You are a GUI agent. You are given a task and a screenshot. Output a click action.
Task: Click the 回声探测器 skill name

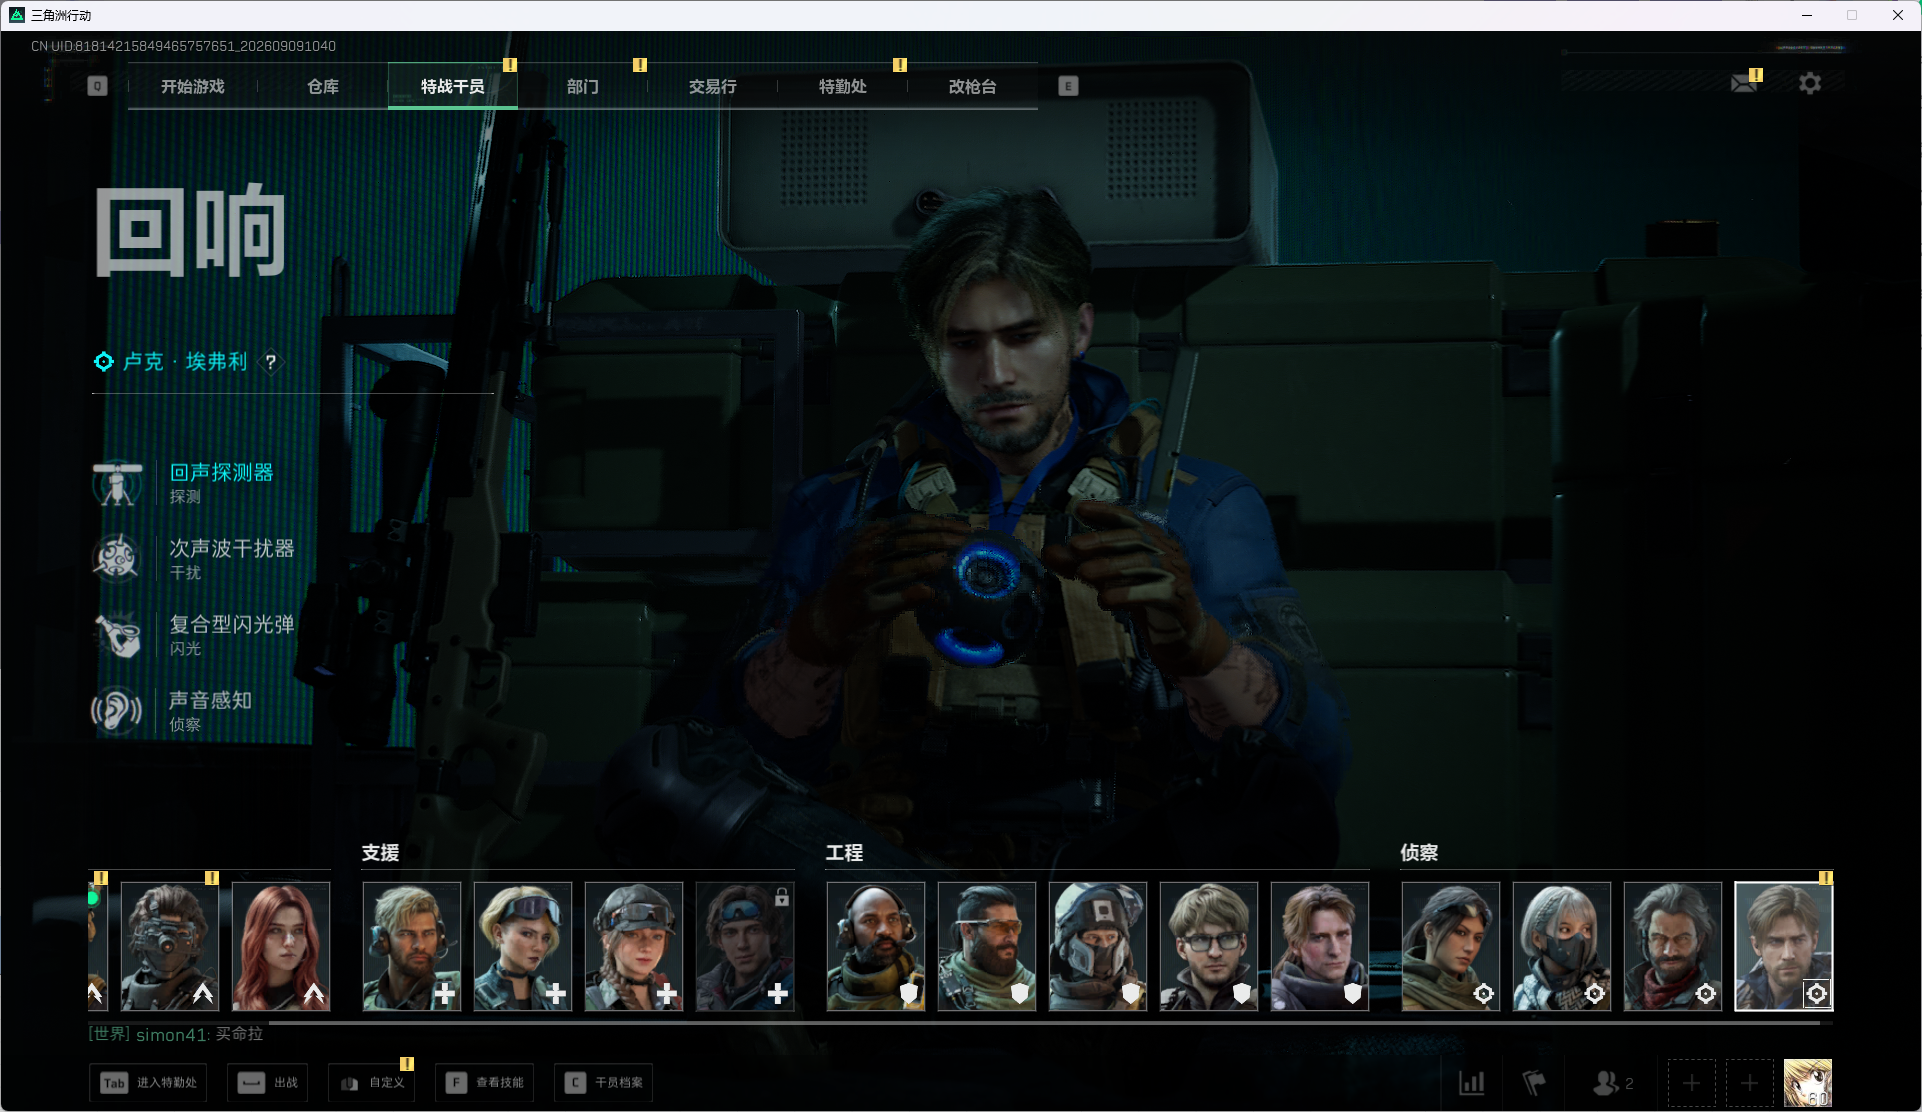point(221,472)
